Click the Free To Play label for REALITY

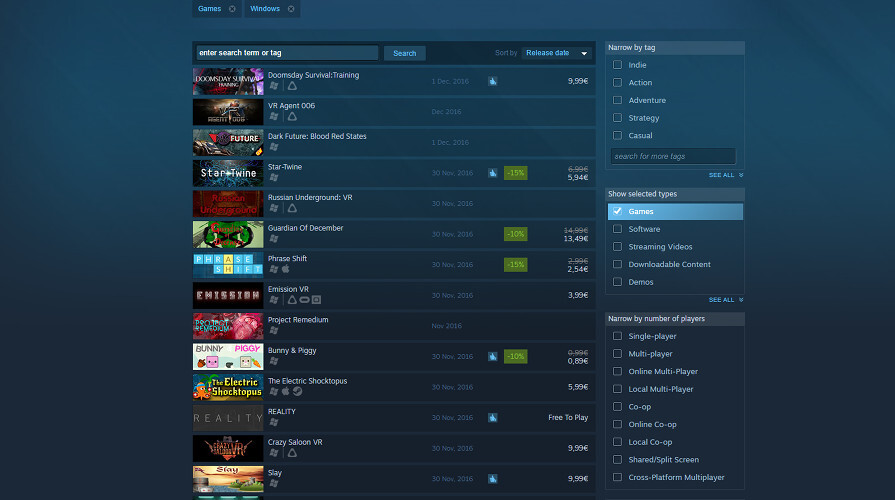click(x=568, y=418)
